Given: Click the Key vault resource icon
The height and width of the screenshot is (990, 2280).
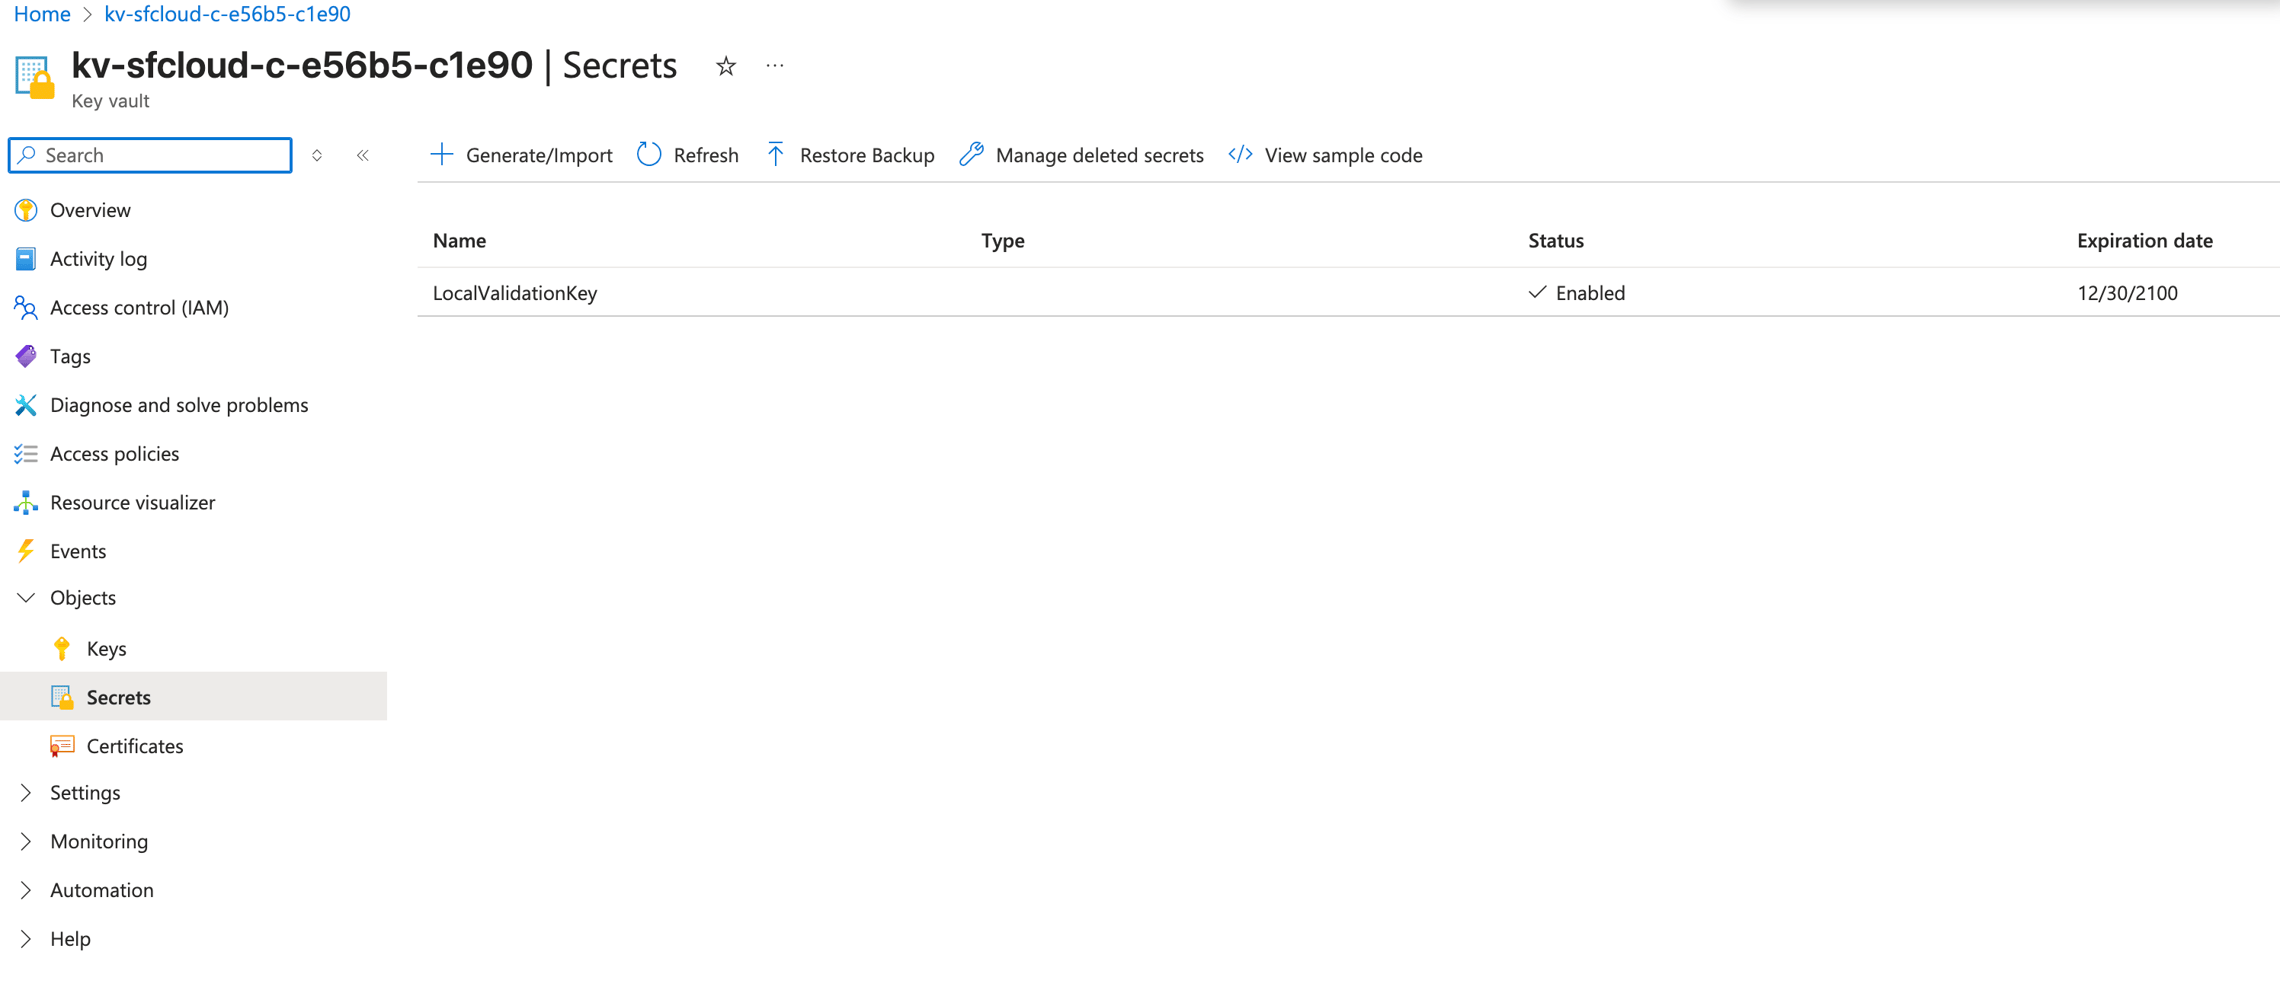Looking at the screenshot, I should [x=35, y=77].
